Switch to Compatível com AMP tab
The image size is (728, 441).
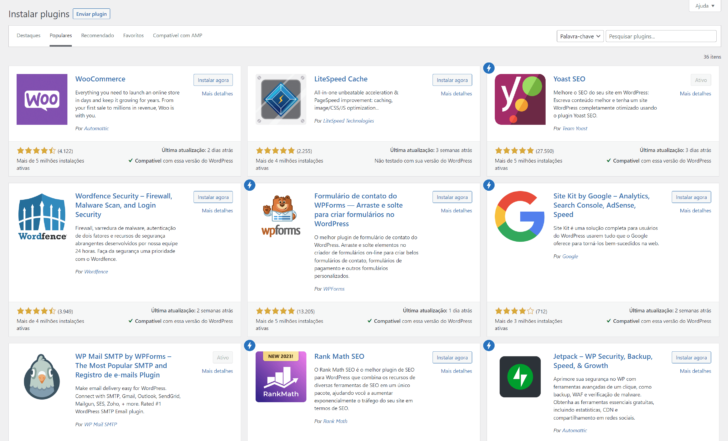177,35
